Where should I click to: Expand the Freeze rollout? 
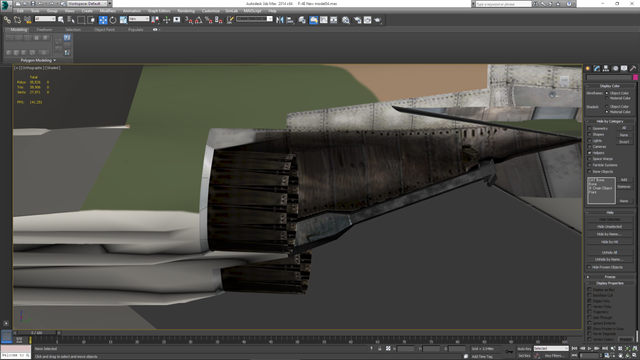610,277
